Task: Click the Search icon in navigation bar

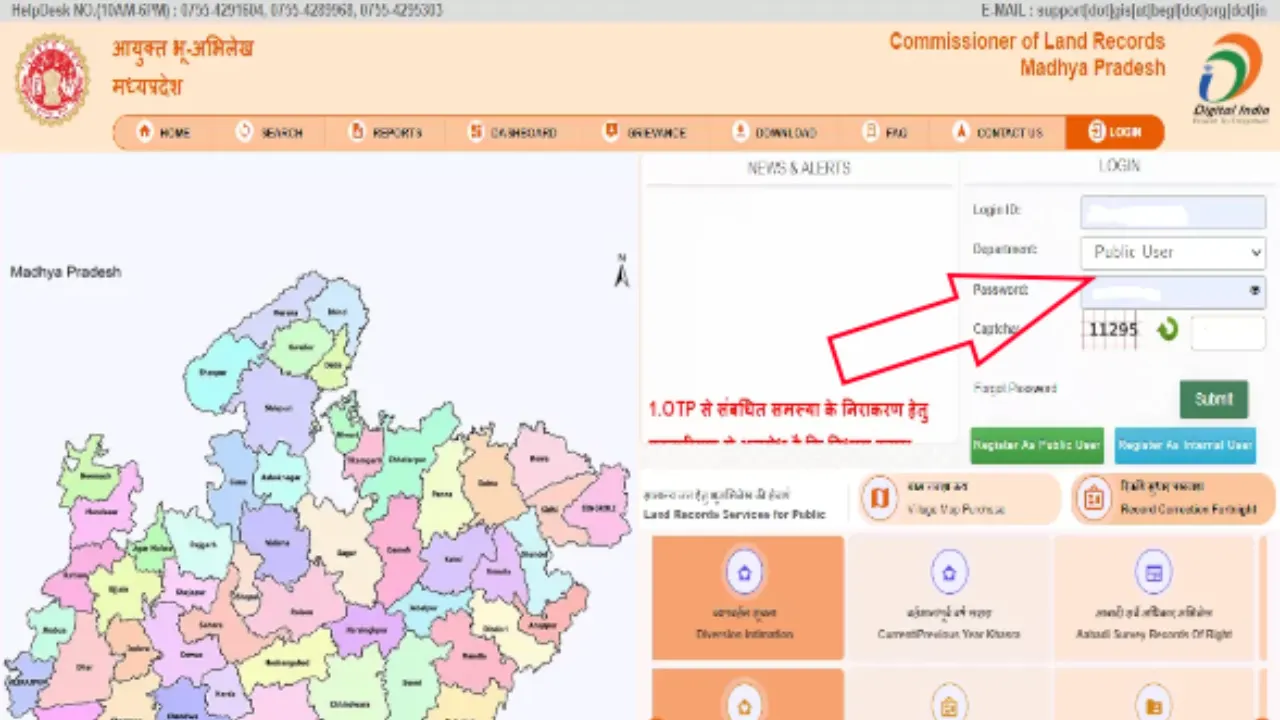Action: tap(245, 132)
